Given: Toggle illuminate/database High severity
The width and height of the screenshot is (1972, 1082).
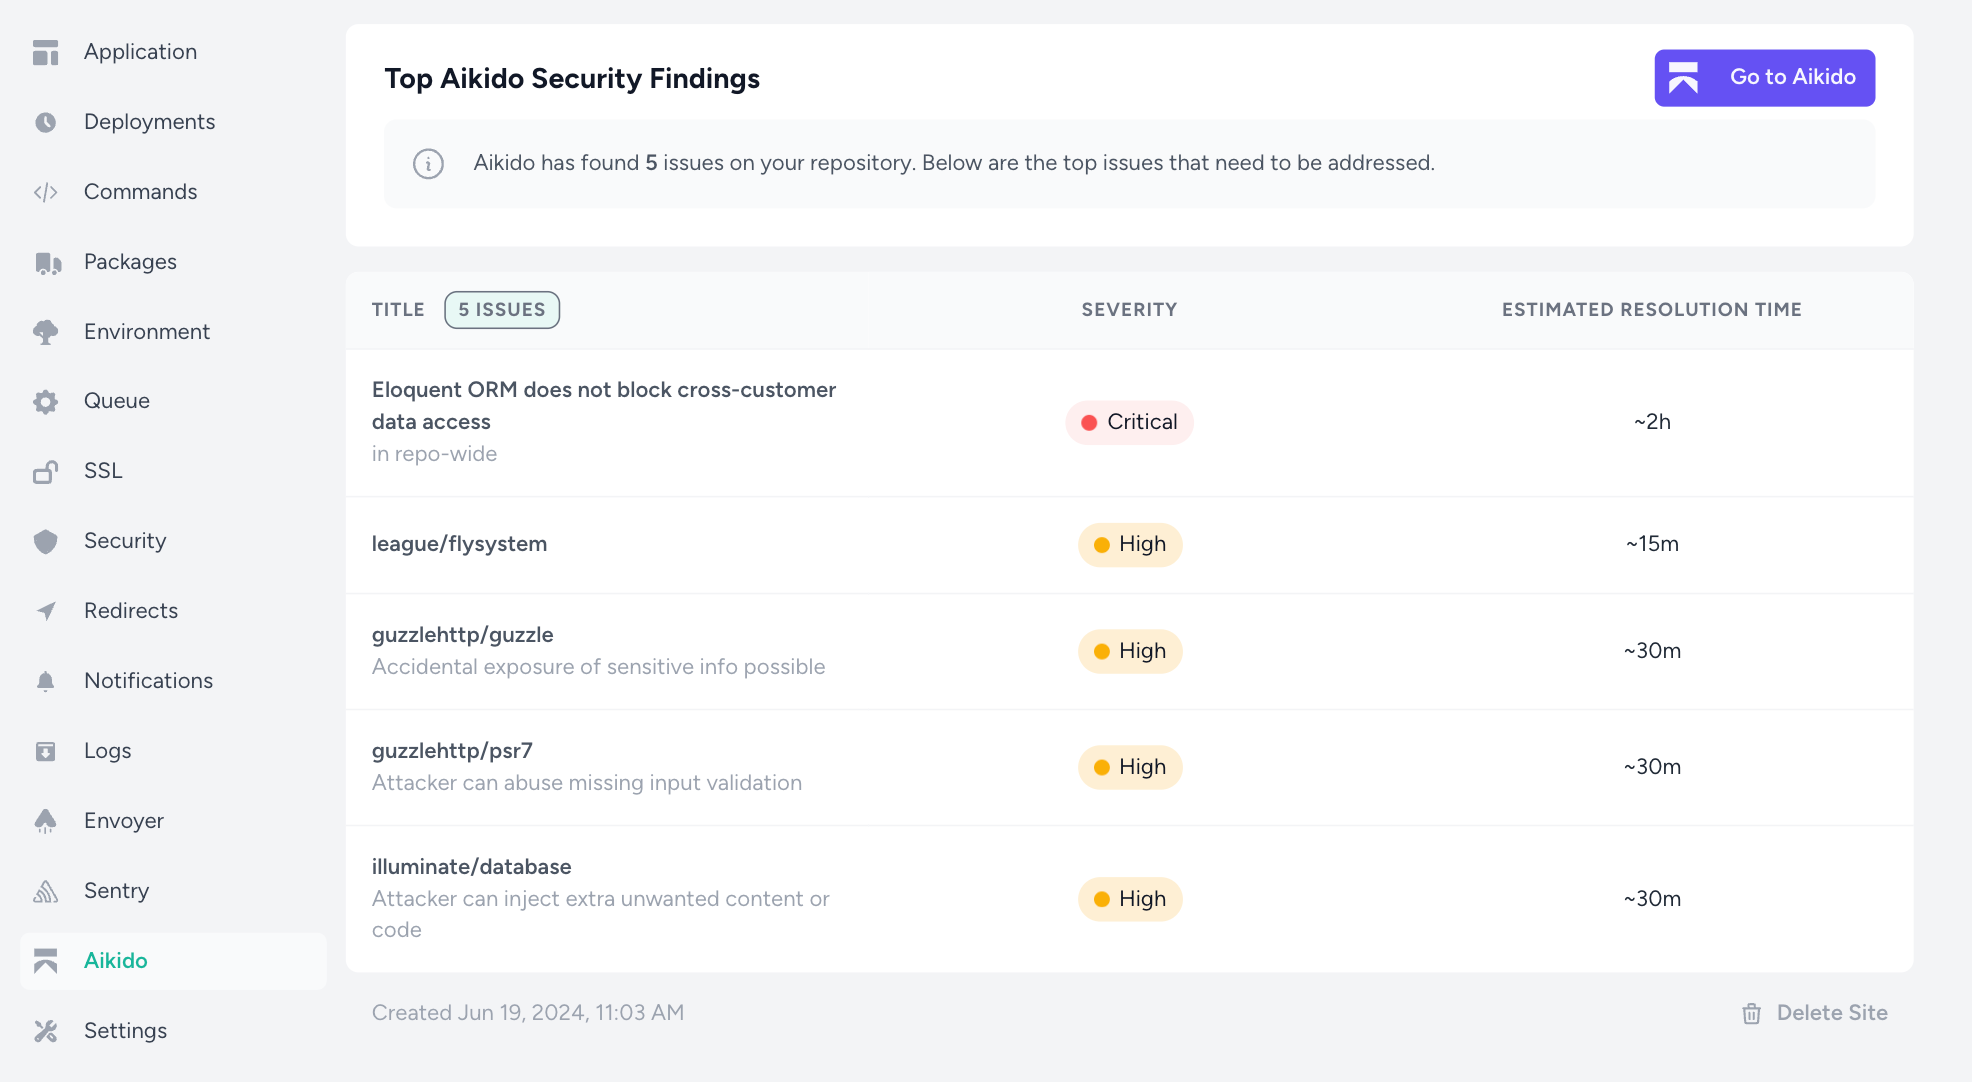Looking at the screenshot, I should point(1129,898).
